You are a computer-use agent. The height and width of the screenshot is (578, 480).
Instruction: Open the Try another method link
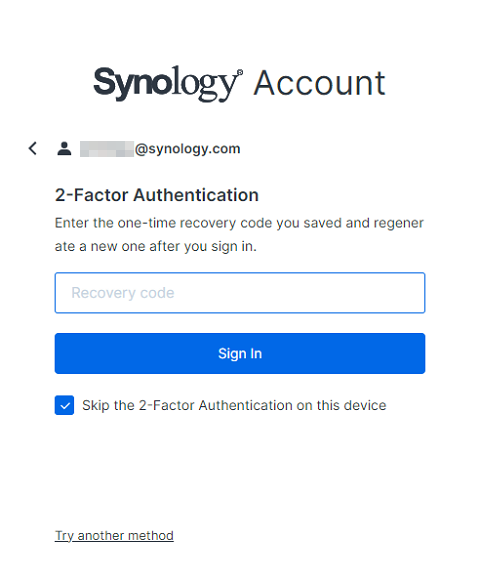click(114, 536)
